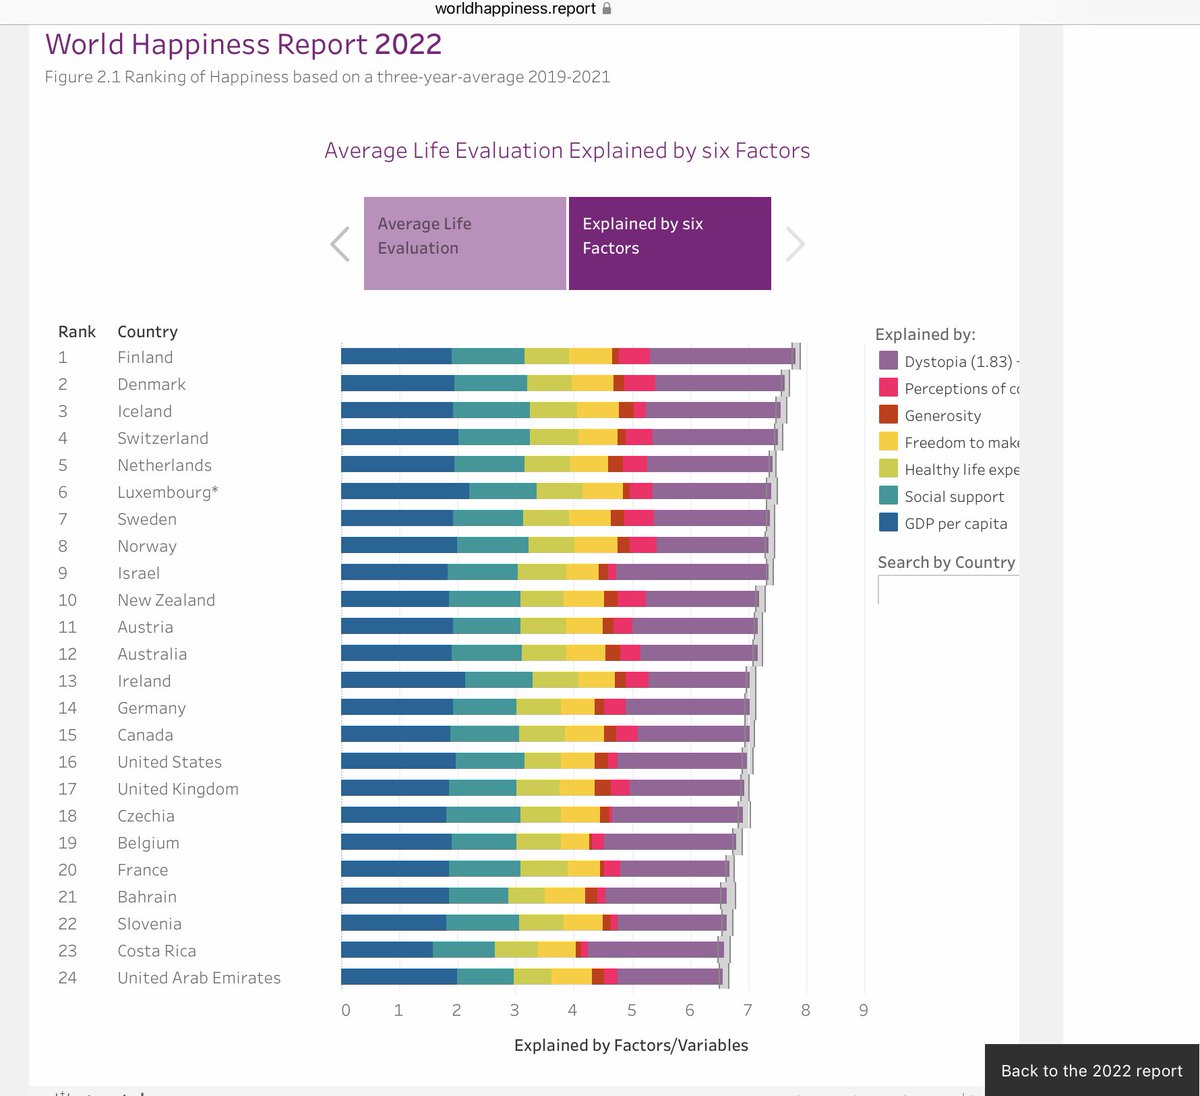The height and width of the screenshot is (1096, 1200).
Task: Click Norway's olive Healthy life expectancy segment
Action: [x=551, y=545]
